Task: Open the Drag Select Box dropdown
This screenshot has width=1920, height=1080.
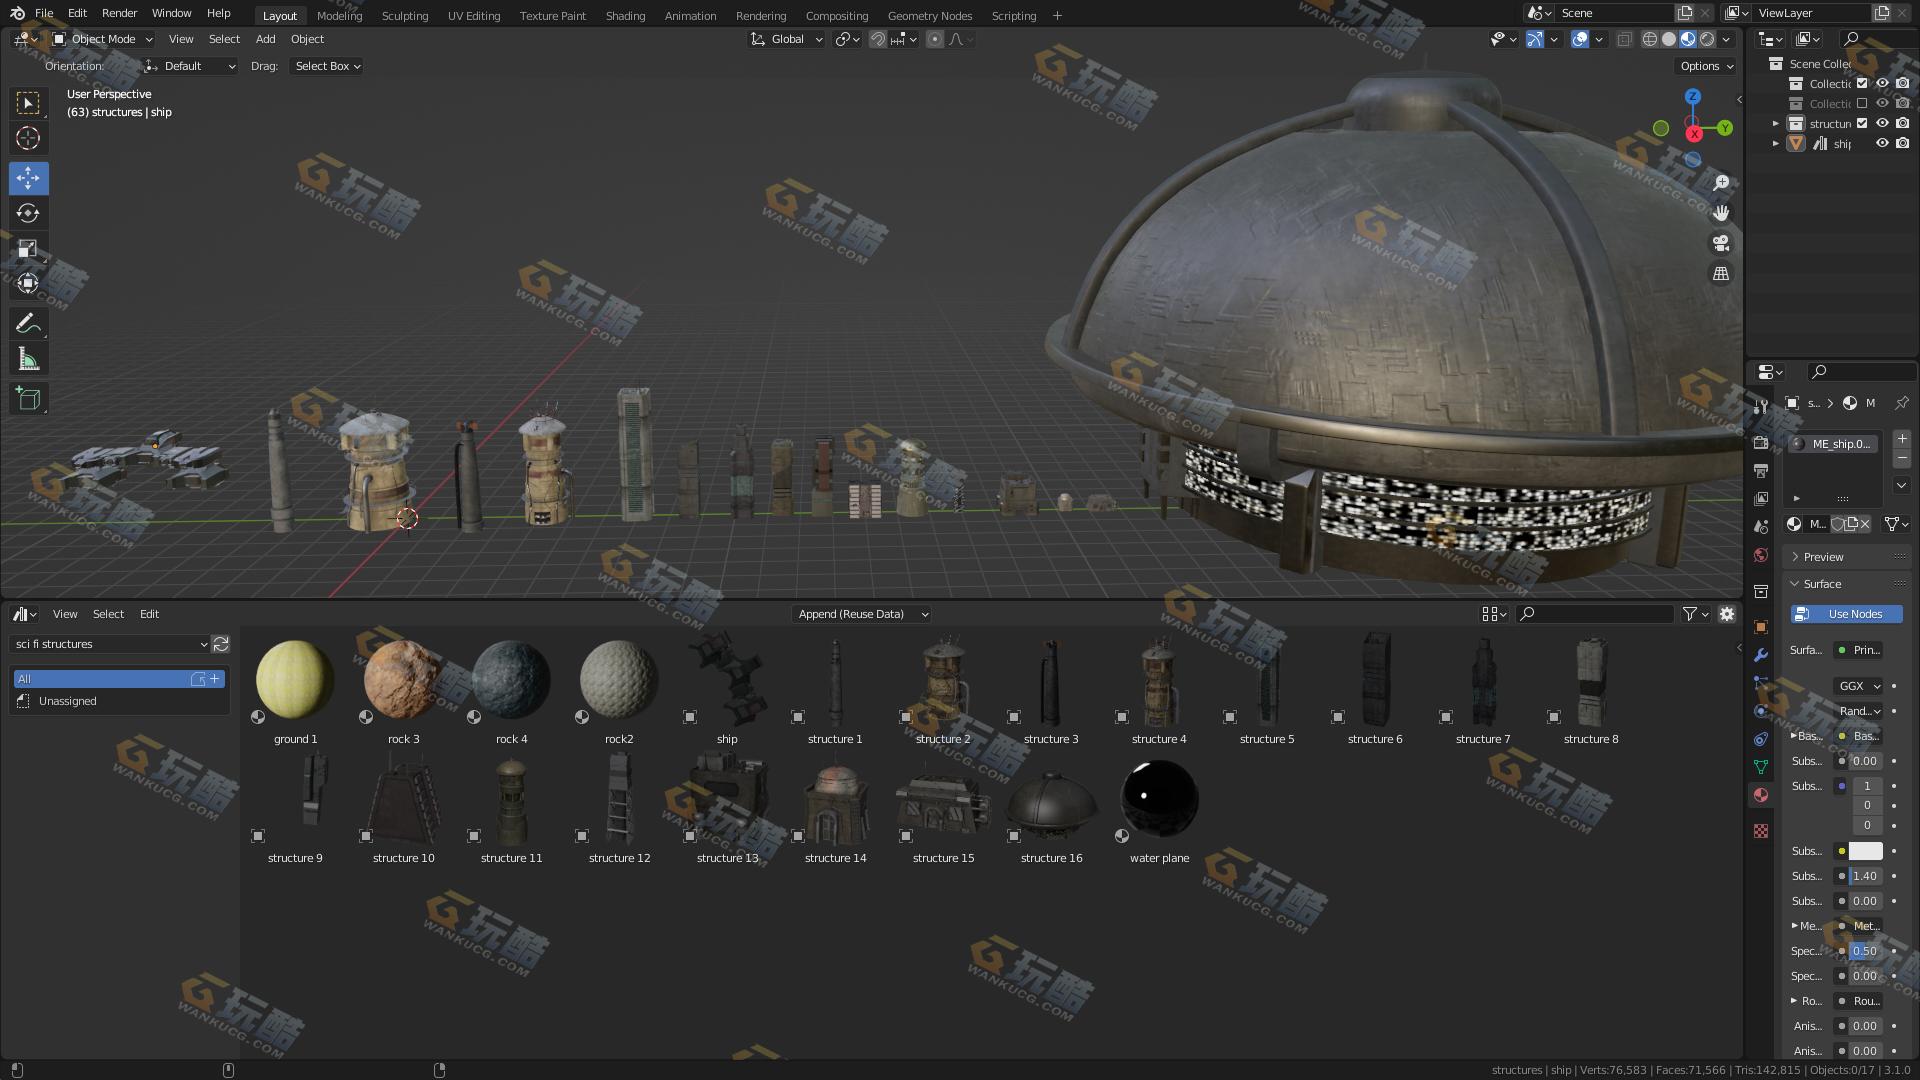Action: [326, 66]
